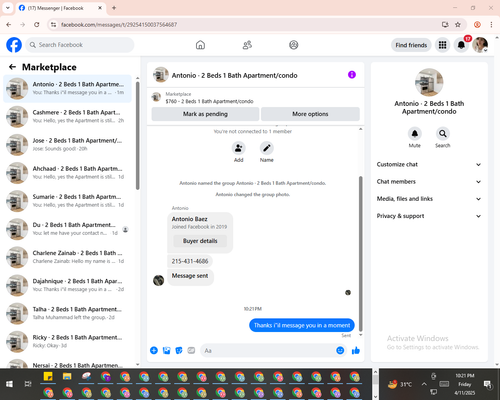500x400 pixels.
Task: Open the emoji picker
Action: pos(340,350)
